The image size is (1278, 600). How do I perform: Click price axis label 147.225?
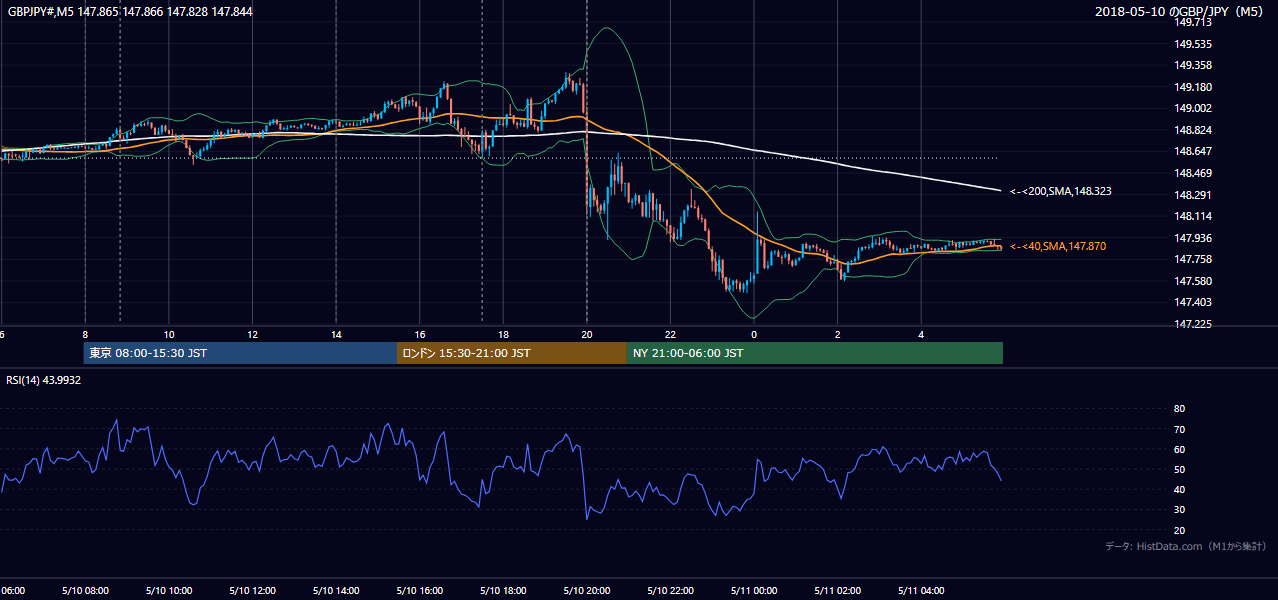click(1192, 324)
